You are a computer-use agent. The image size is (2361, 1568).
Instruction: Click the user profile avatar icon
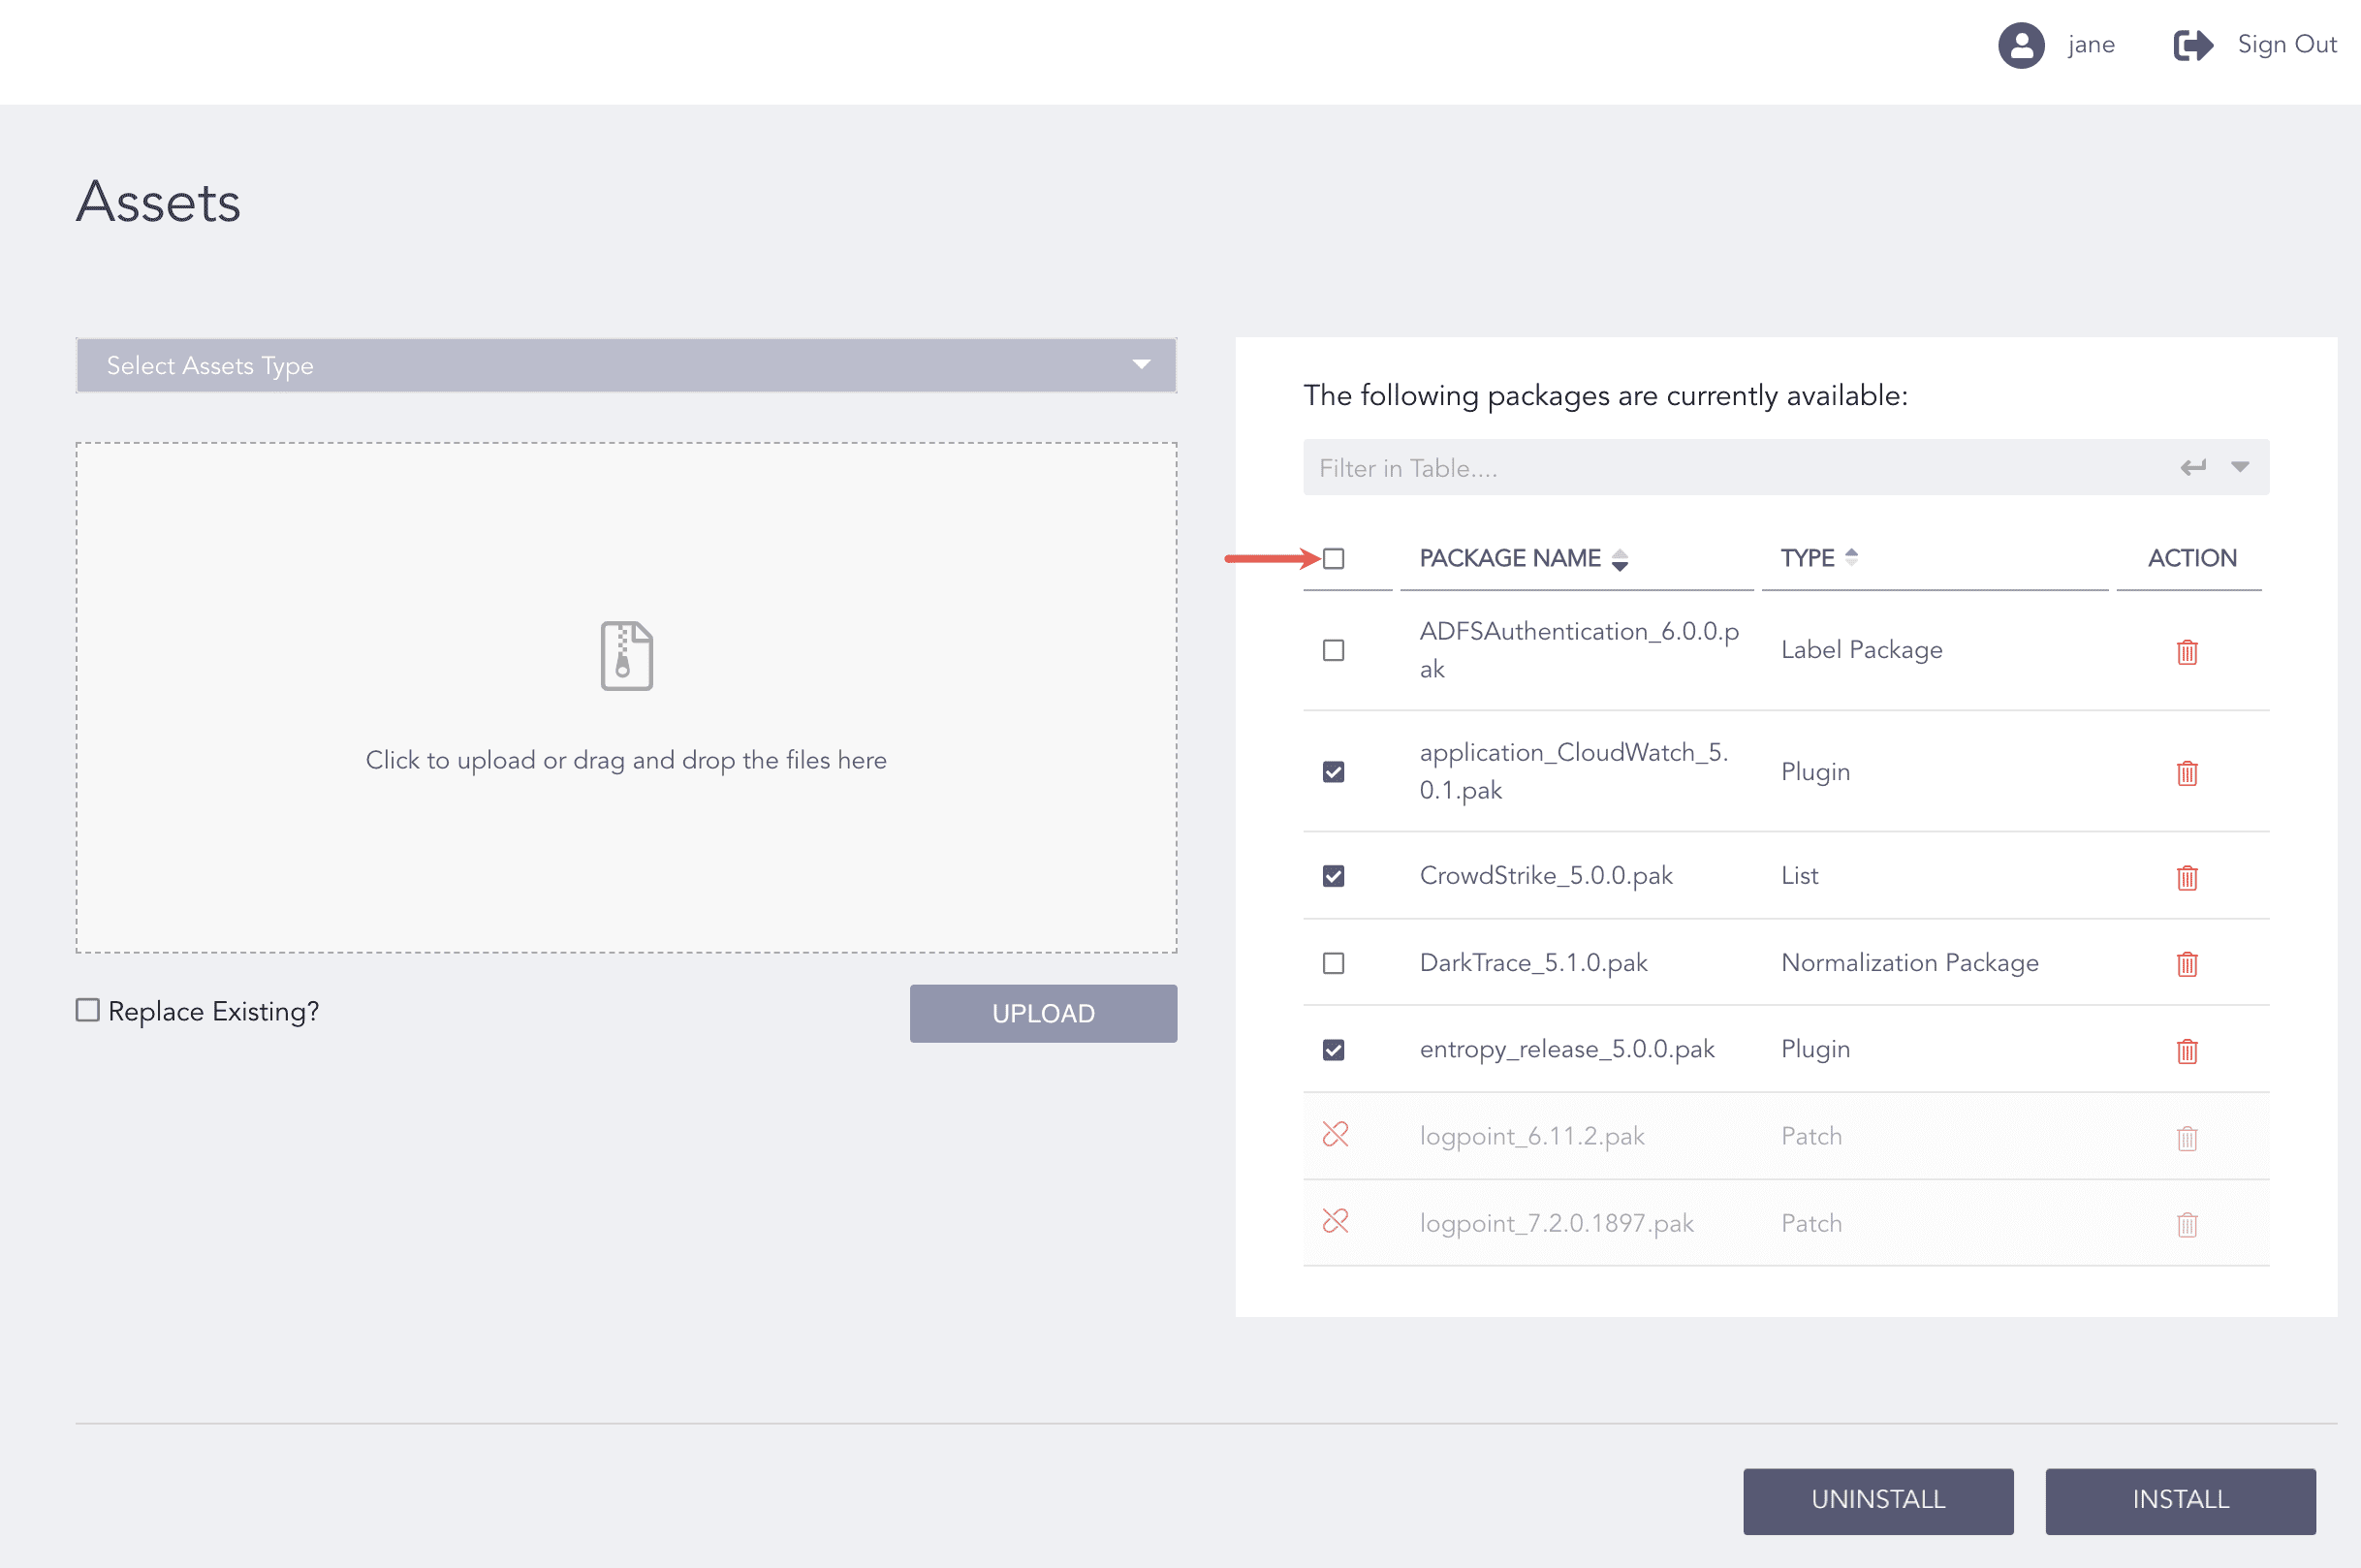[2020, 45]
